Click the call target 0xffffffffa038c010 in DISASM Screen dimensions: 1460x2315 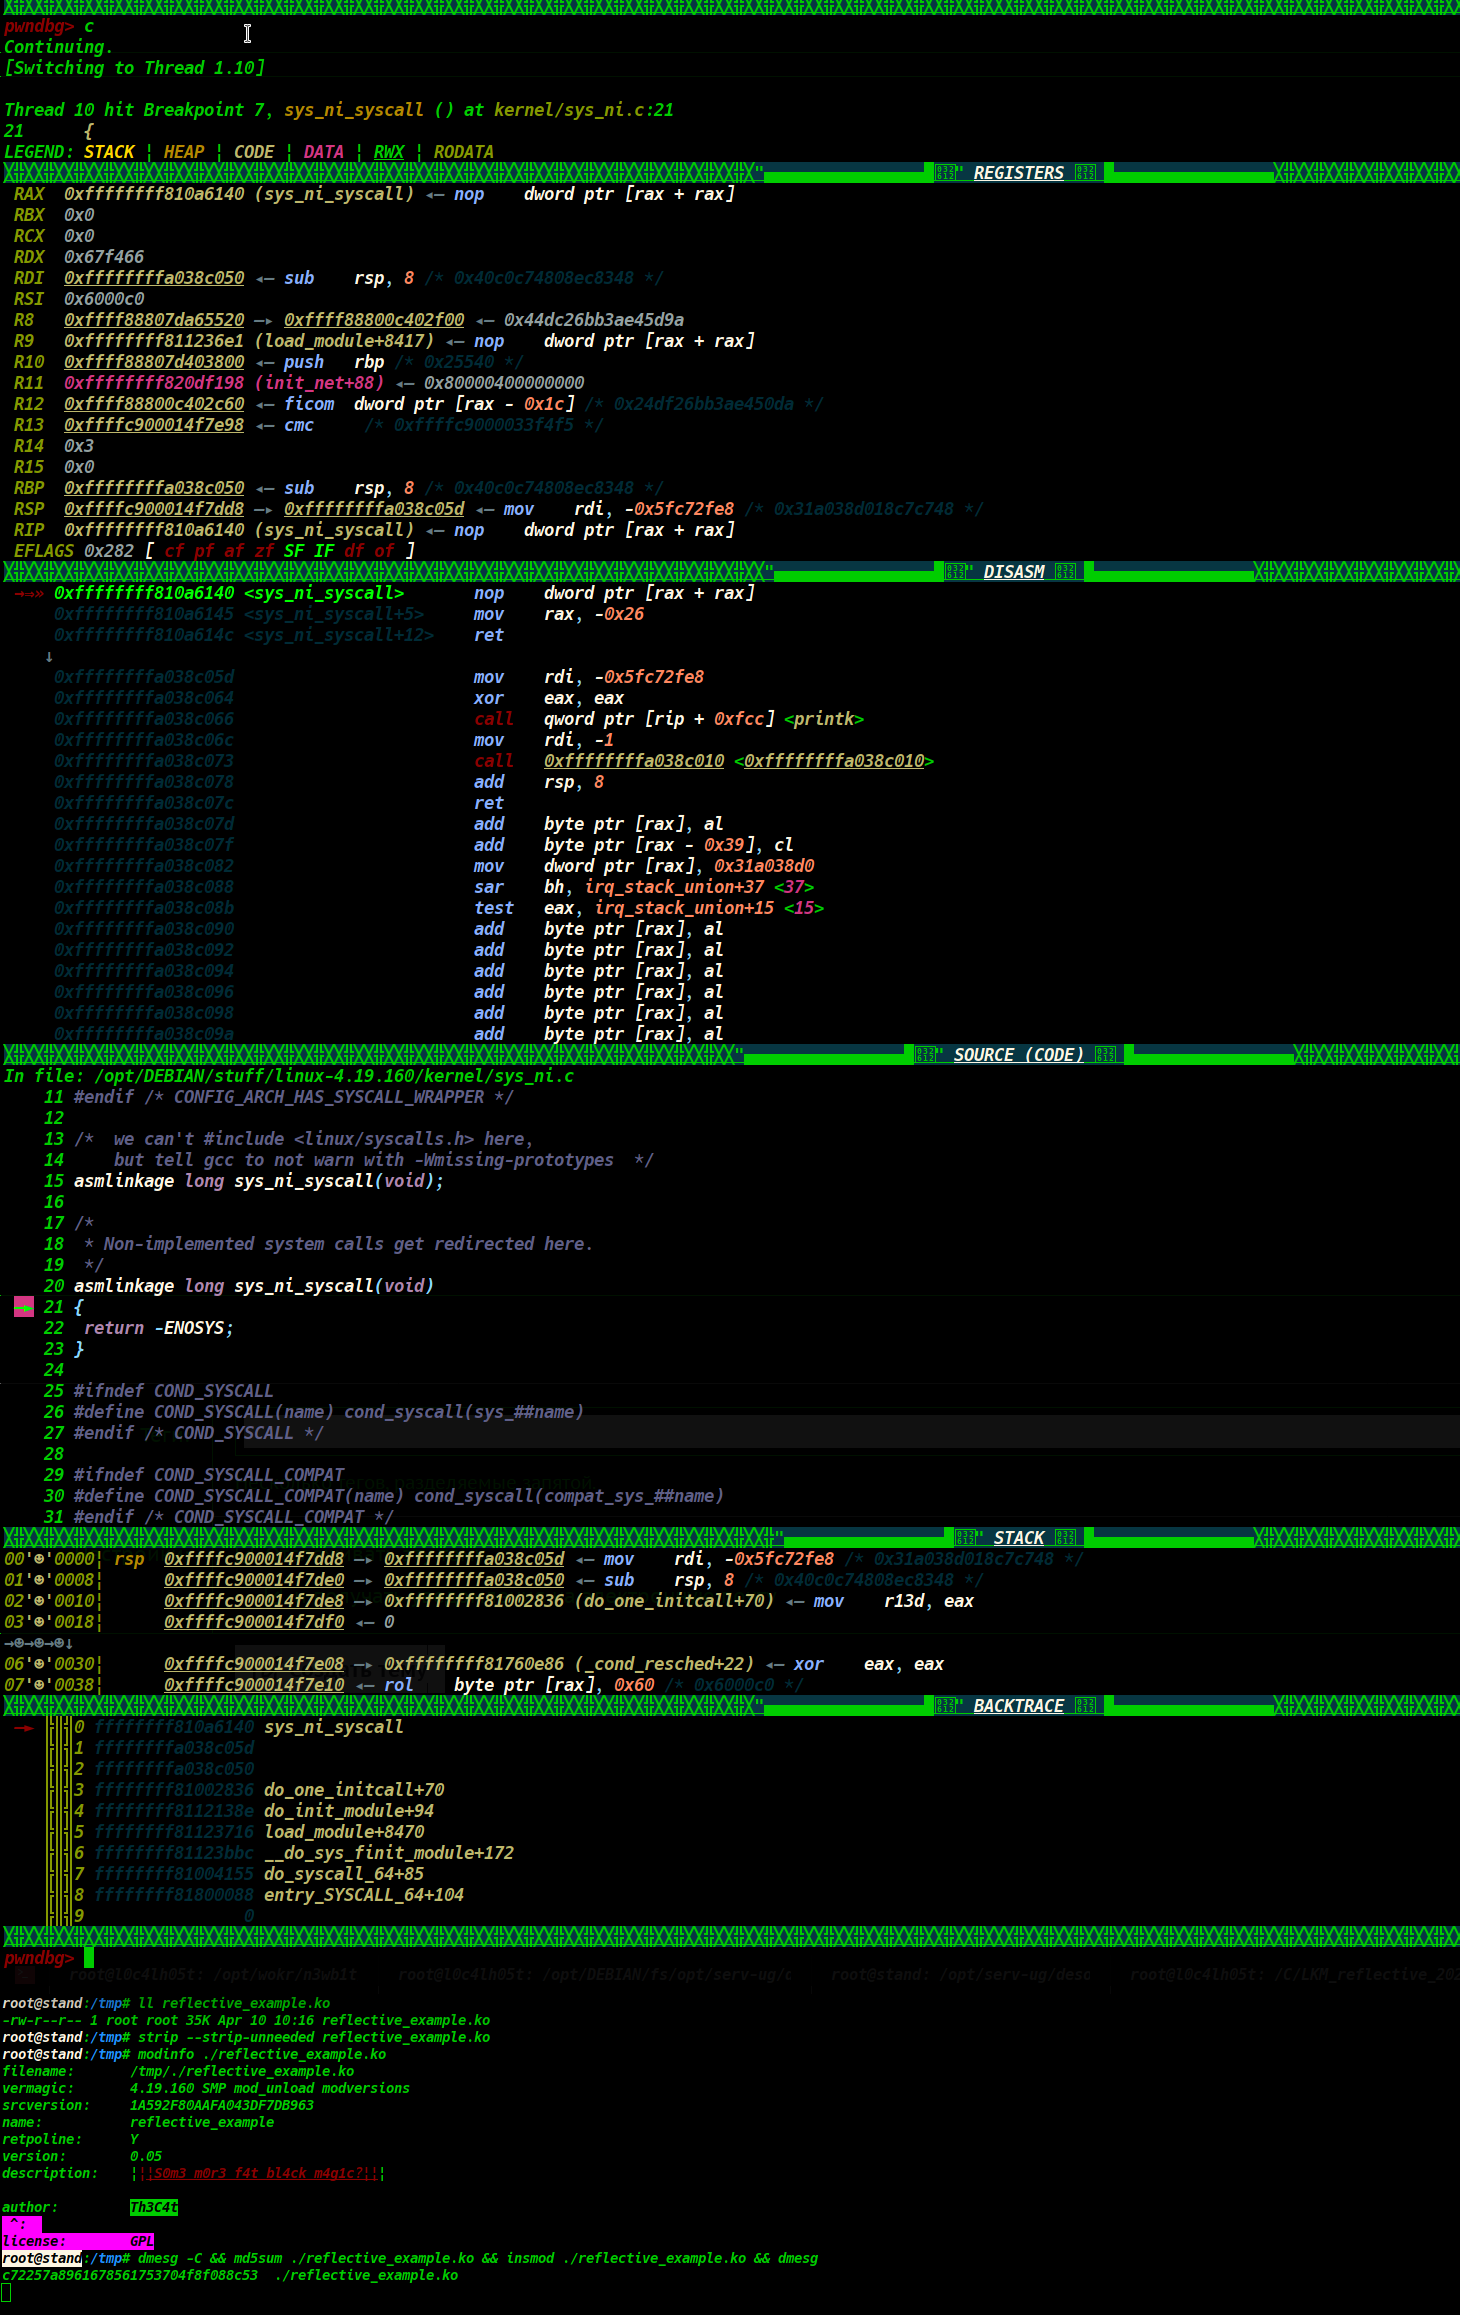click(x=634, y=761)
